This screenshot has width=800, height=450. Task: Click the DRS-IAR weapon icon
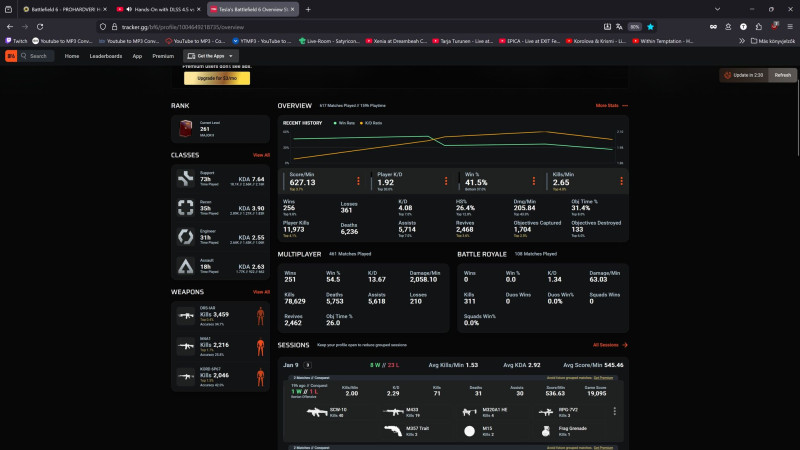[186, 316]
